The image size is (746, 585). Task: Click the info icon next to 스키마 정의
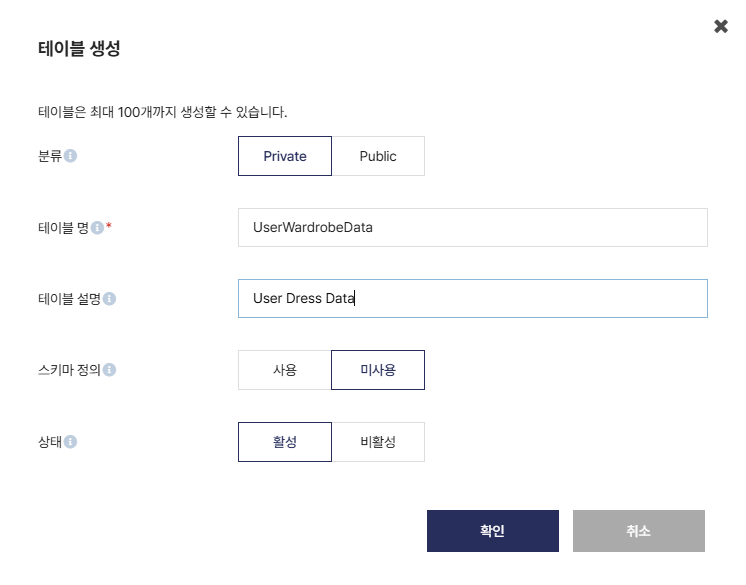(x=109, y=370)
